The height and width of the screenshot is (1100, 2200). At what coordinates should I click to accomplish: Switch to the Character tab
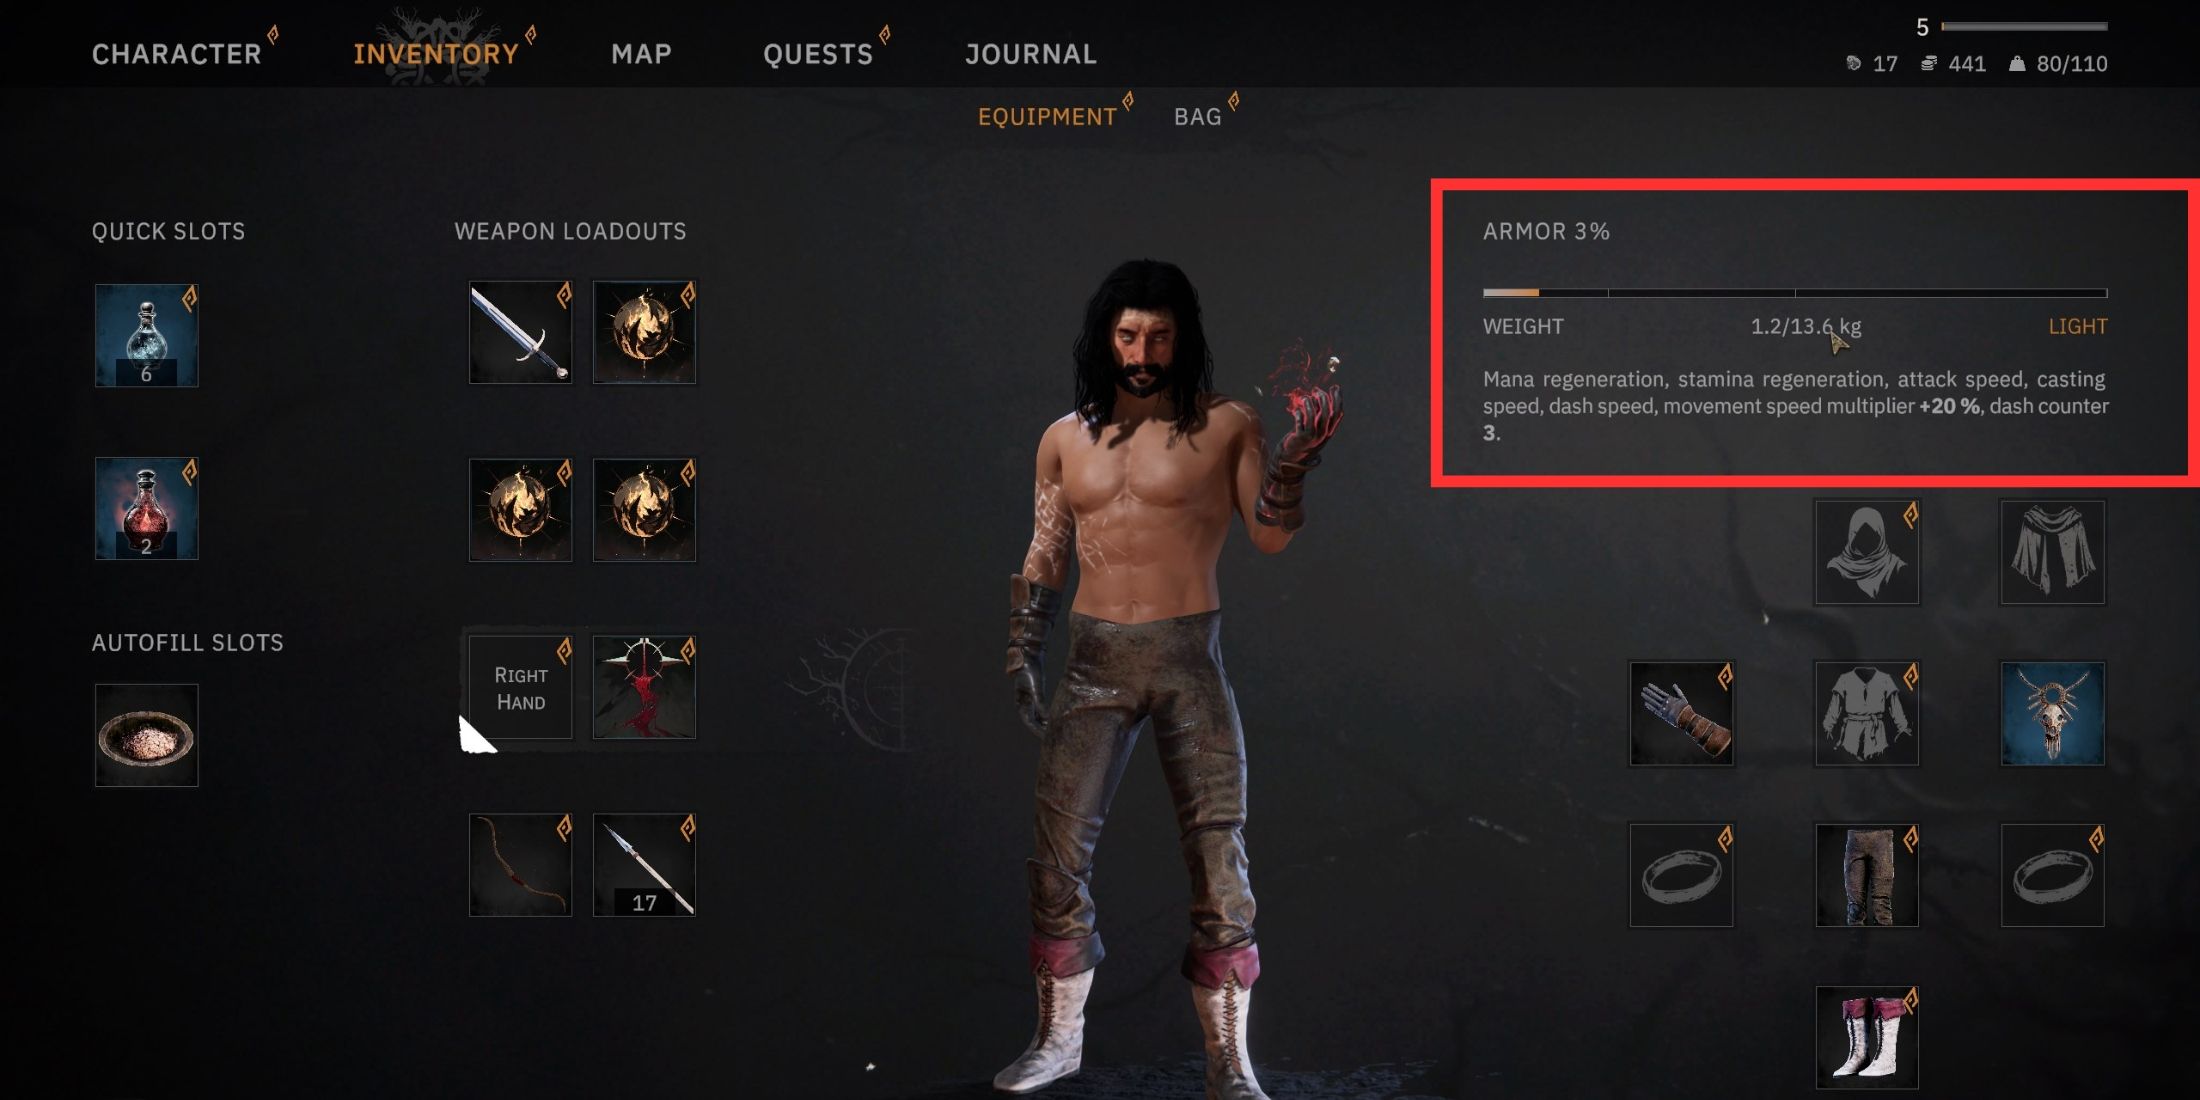pyautogui.click(x=177, y=54)
